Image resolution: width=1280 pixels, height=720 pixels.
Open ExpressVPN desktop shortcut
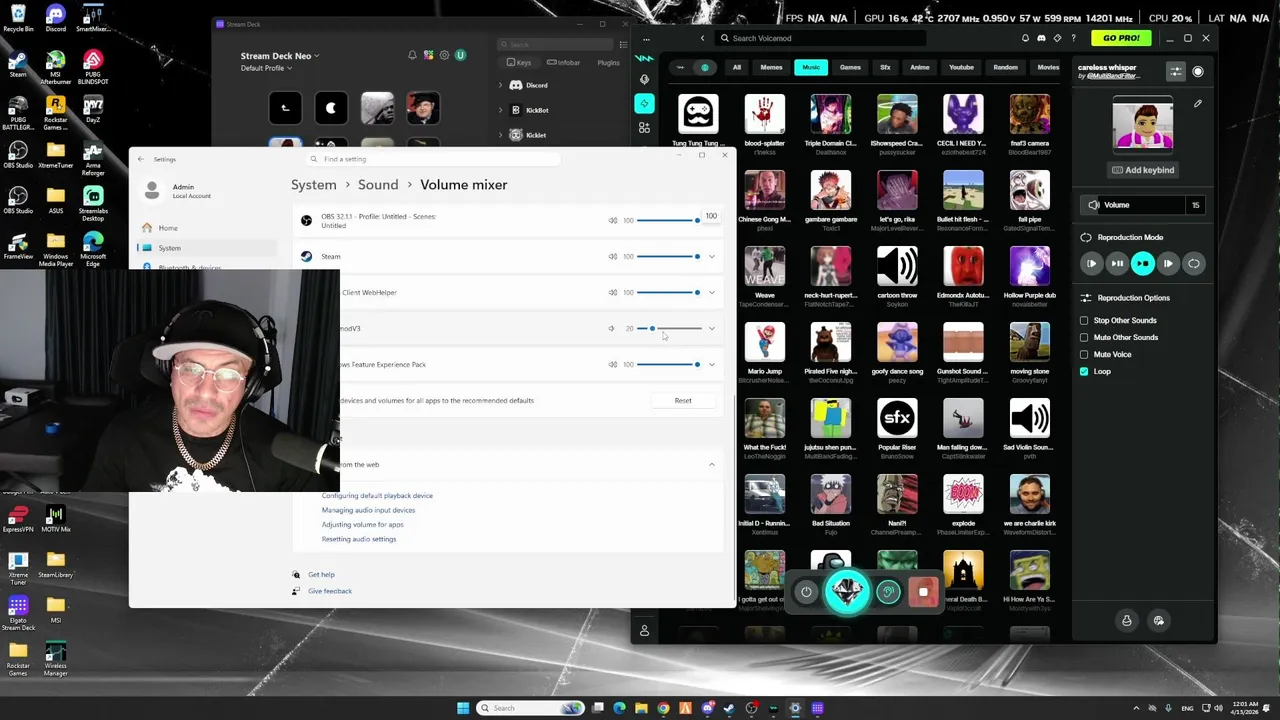pos(18,517)
